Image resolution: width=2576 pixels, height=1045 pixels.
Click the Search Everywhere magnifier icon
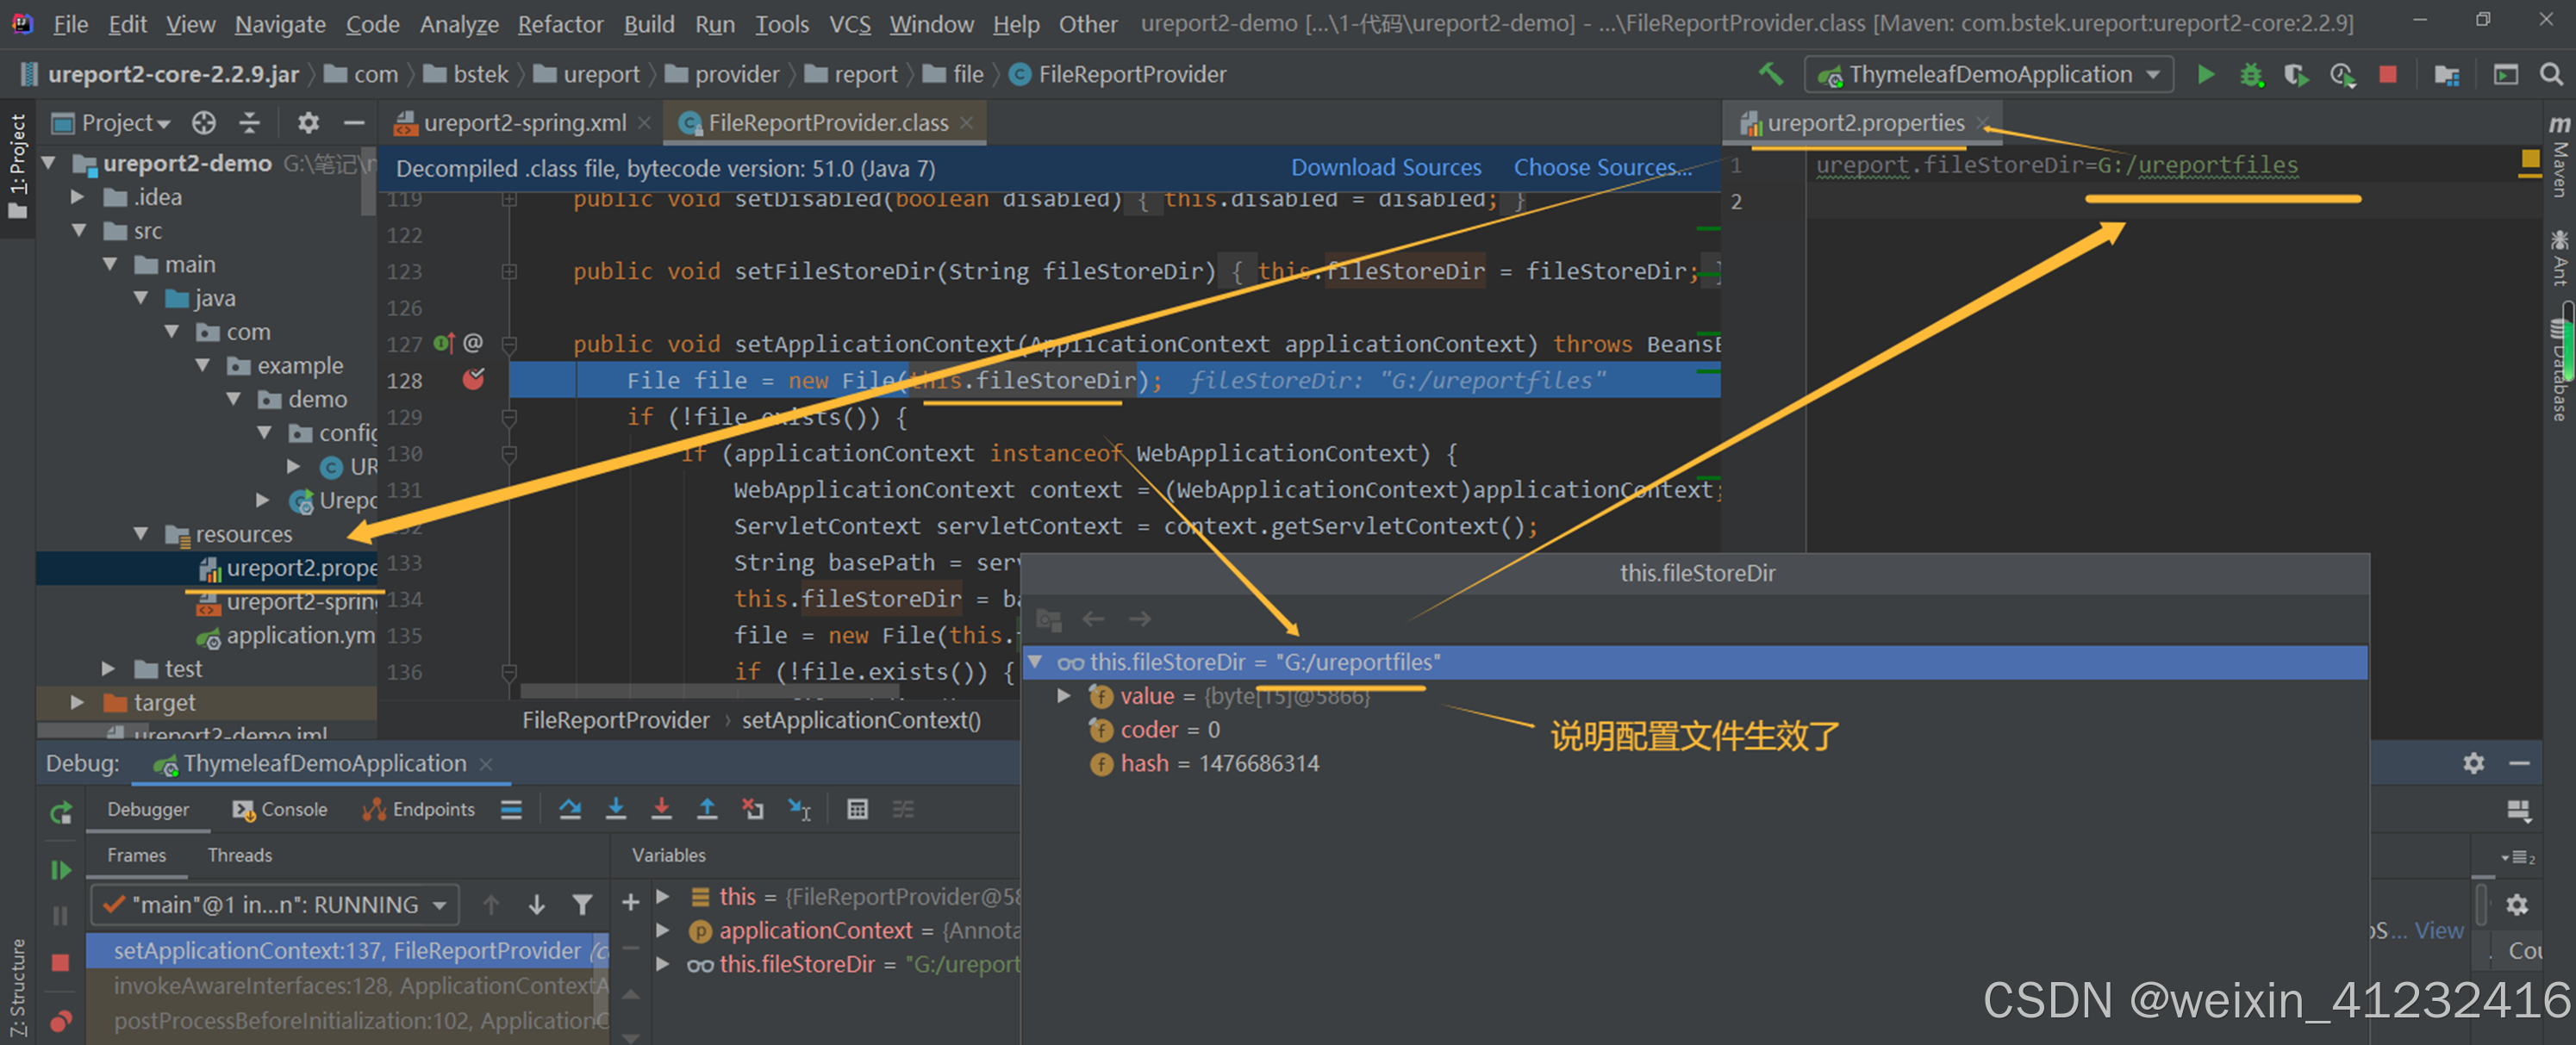(x=2551, y=74)
